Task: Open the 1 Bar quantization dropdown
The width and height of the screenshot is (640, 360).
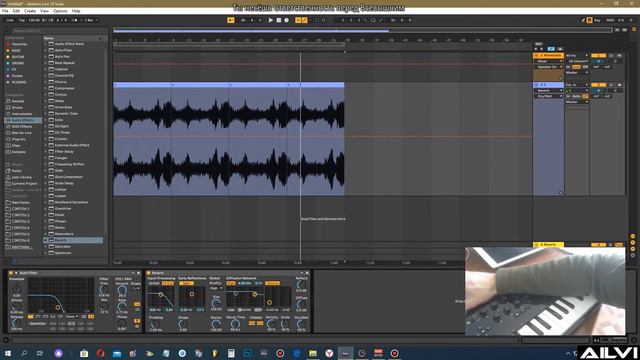Action: [90, 20]
